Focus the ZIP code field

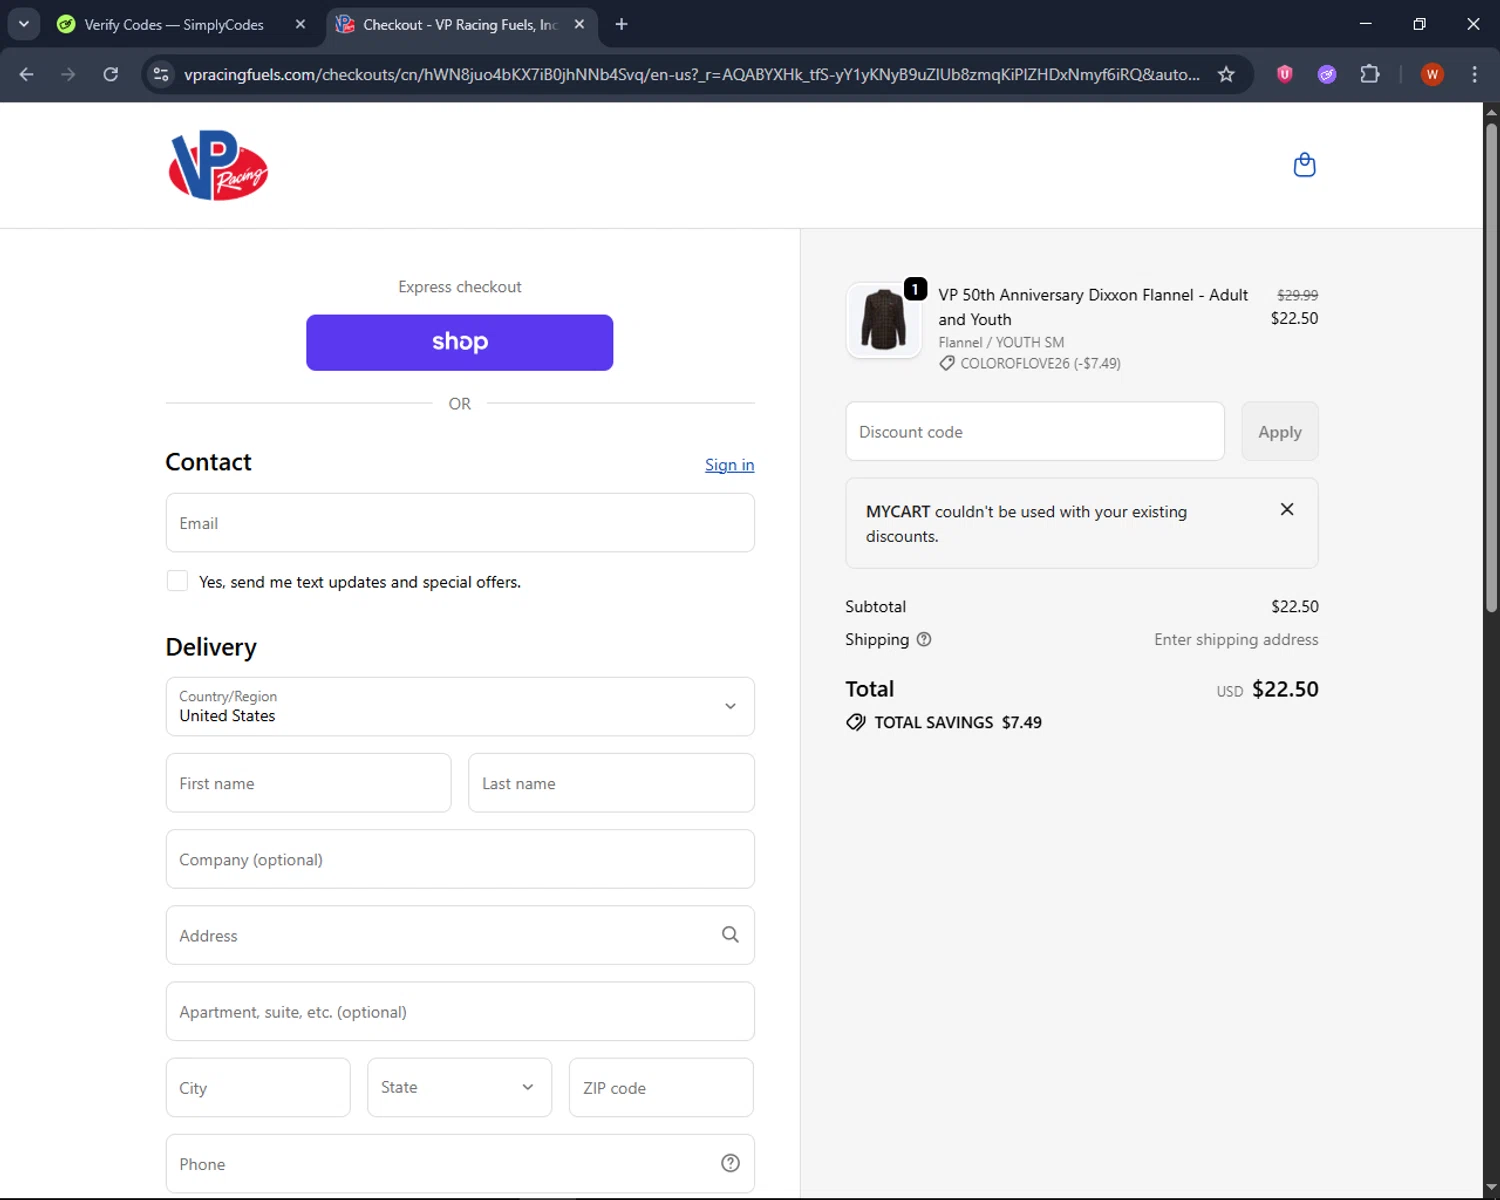[661, 1087]
